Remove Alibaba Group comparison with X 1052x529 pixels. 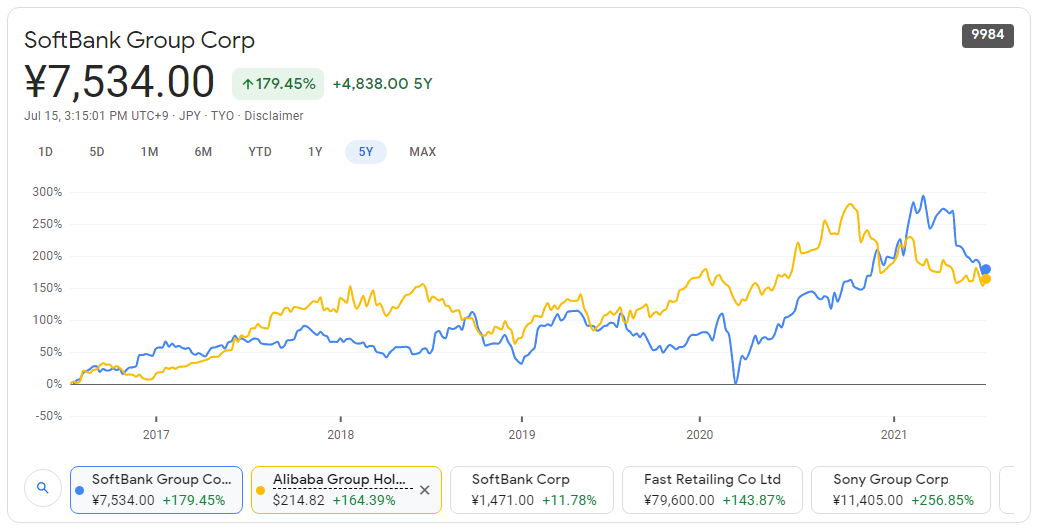pos(424,490)
